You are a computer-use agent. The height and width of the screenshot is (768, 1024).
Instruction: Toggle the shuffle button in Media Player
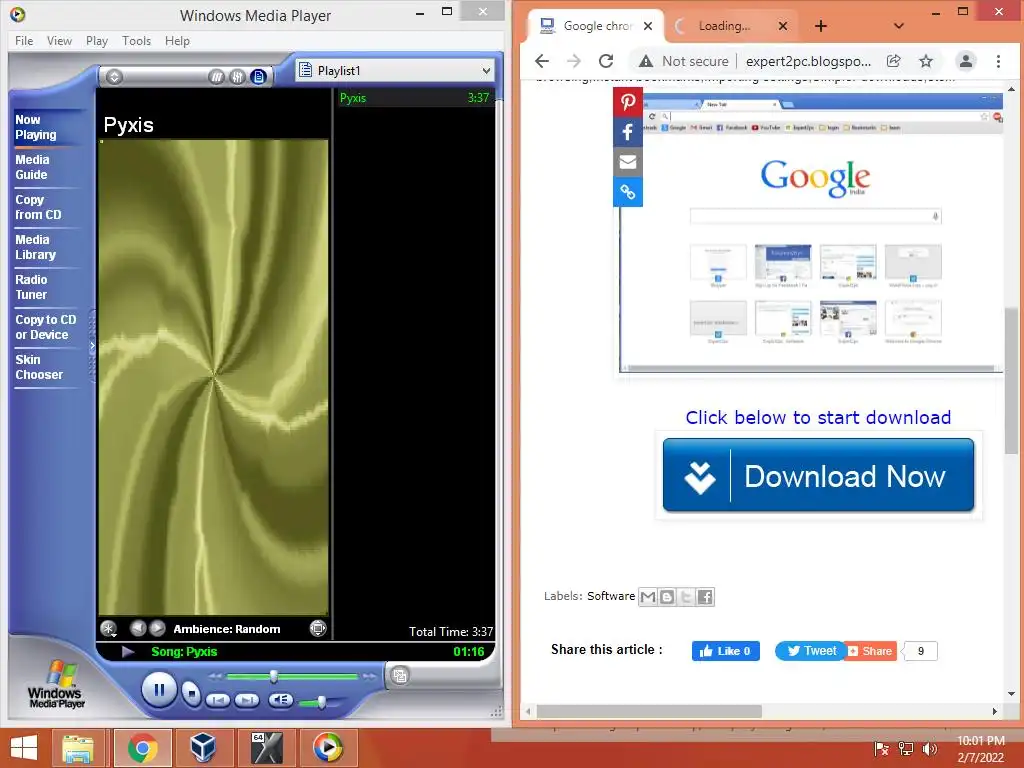(216, 77)
